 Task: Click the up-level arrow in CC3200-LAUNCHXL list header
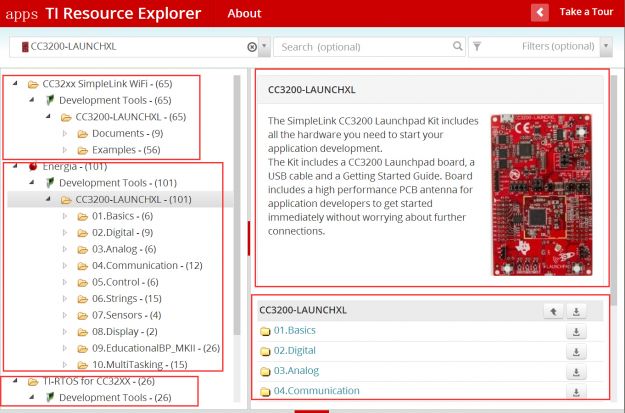click(553, 311)
